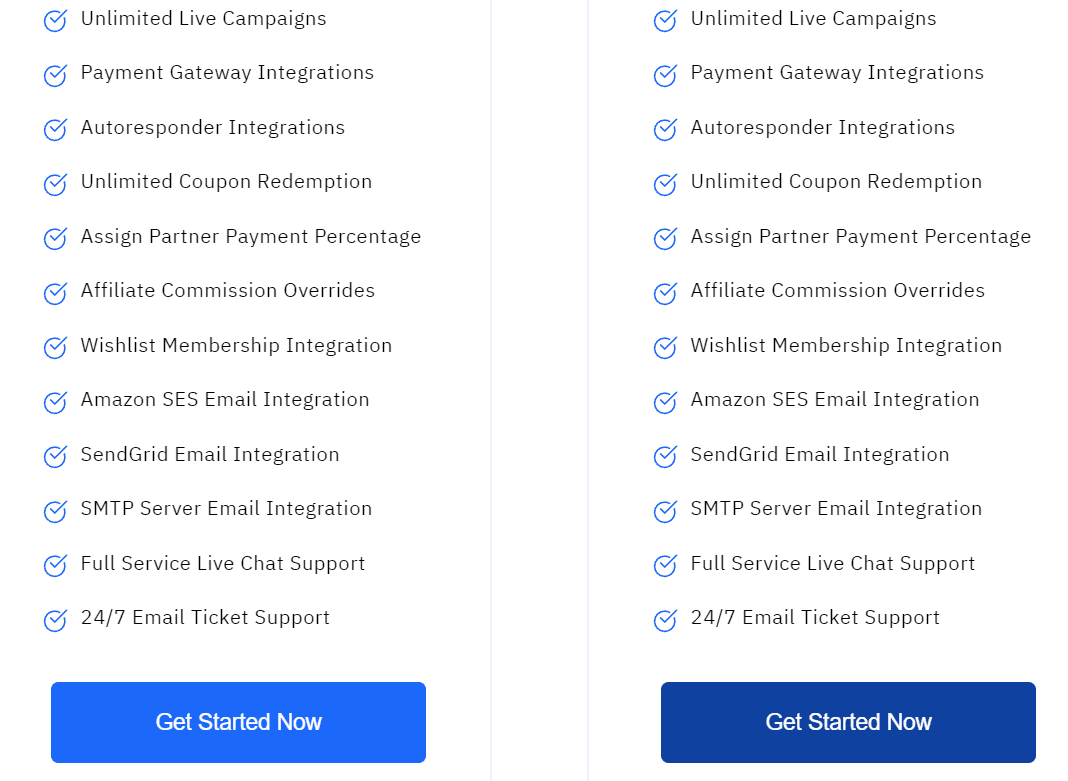
Task: Click check icon beside right Unlimited Coupon Redemption
Action: click(665, 184)
